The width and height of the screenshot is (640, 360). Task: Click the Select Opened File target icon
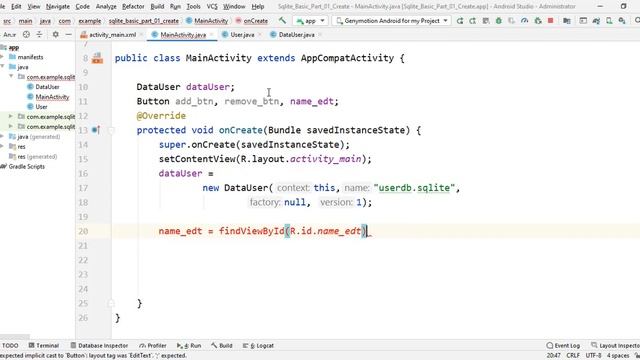(x=26, y=35)
